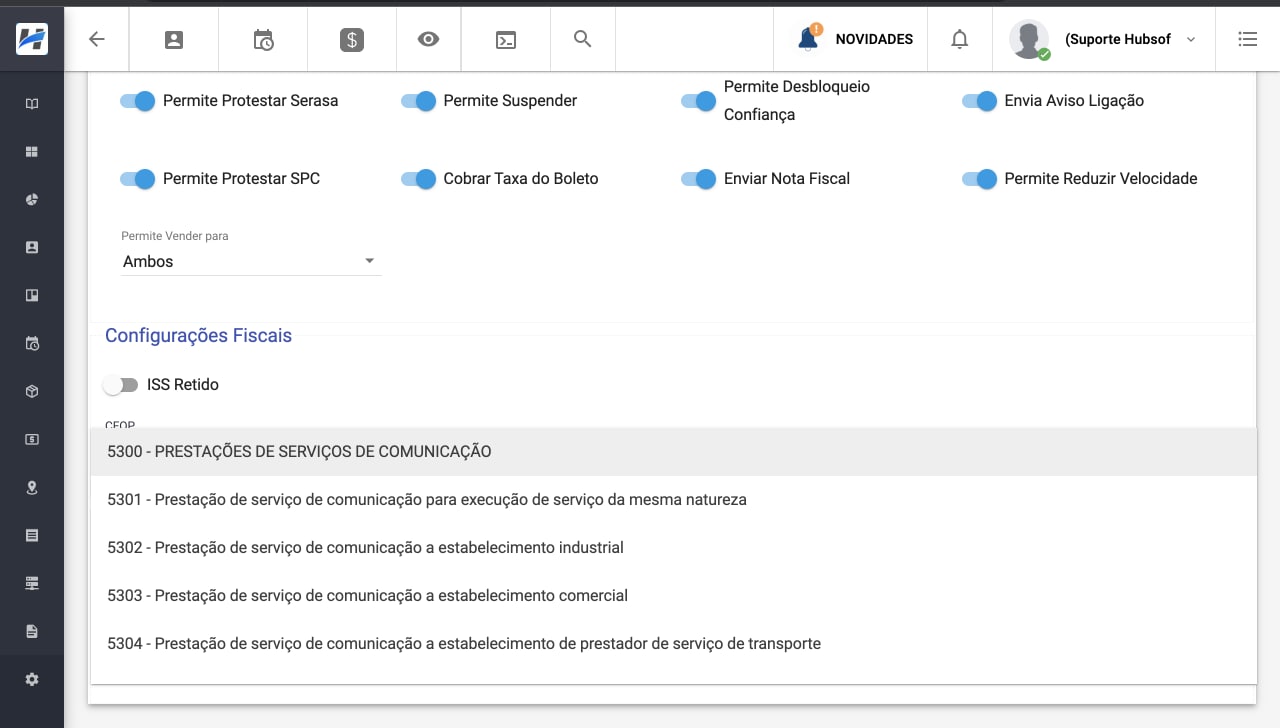
Task: Open the document file icon in sidebar
Action: point(32,631)
